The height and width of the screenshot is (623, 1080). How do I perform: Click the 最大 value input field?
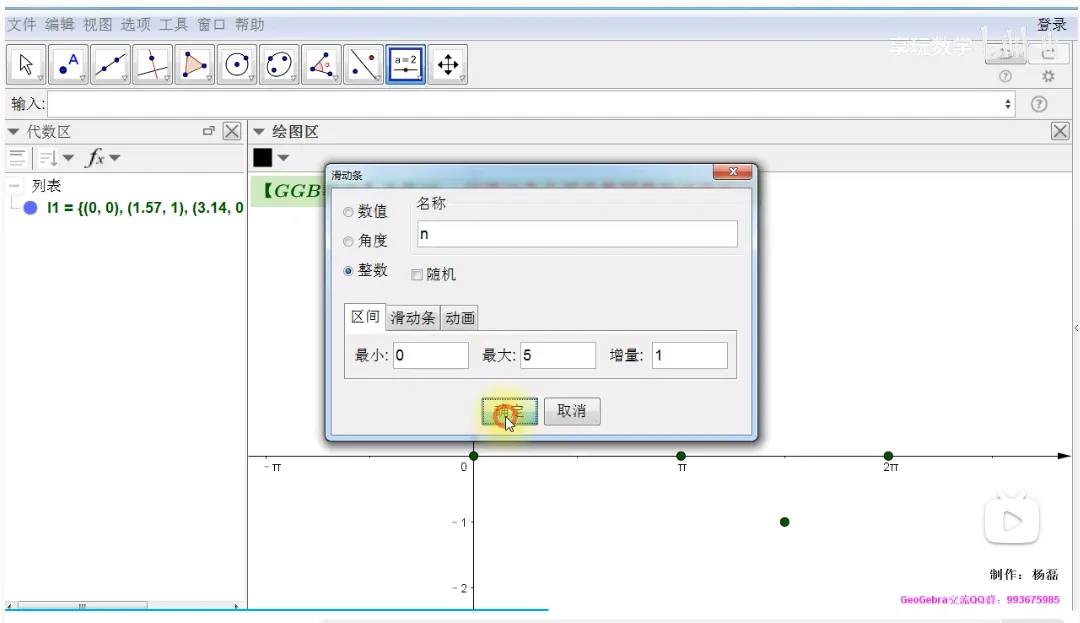557,355
